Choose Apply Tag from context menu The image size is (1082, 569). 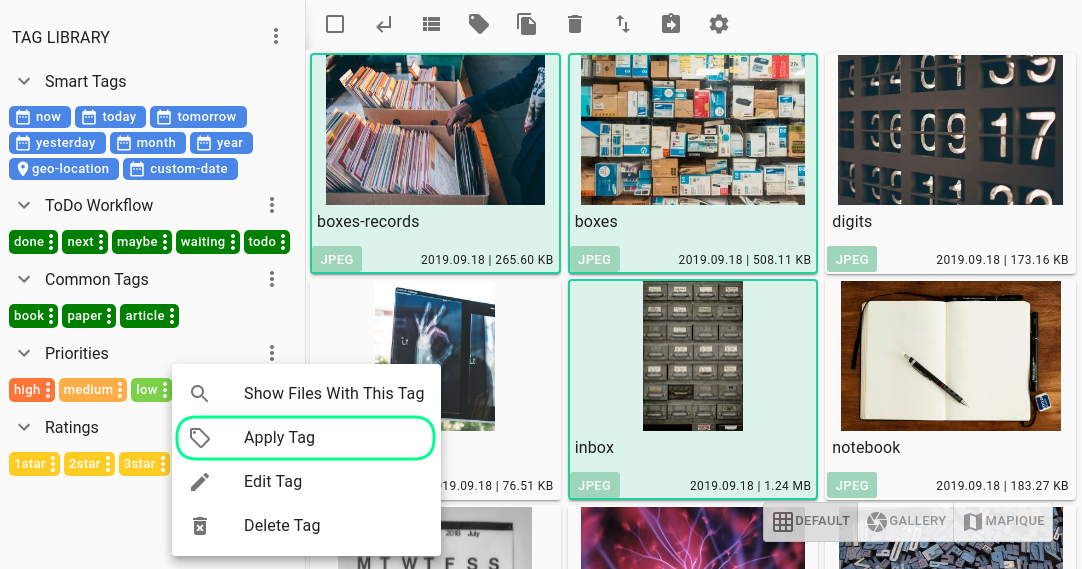pyautogui.click(x=306, y=437)
